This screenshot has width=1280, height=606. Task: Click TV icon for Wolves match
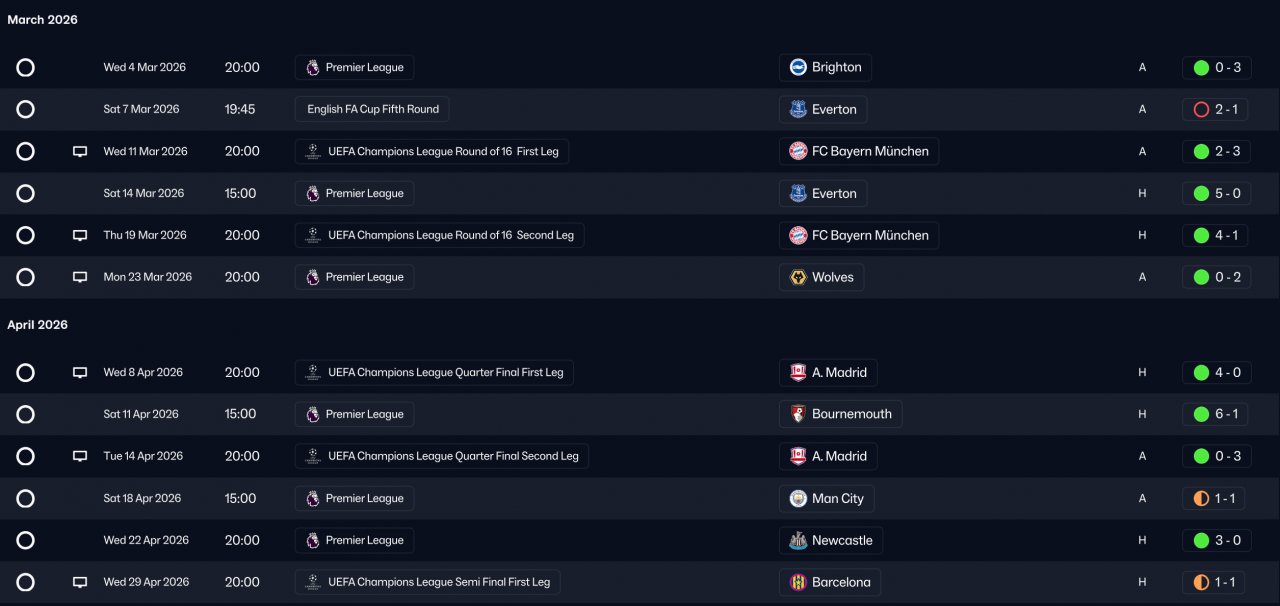click(80, 277)
